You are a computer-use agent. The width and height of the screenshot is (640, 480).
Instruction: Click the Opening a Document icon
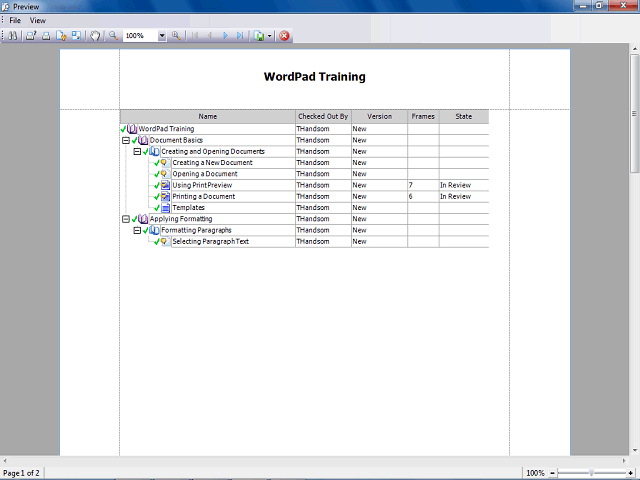click(x=165, y=174)
